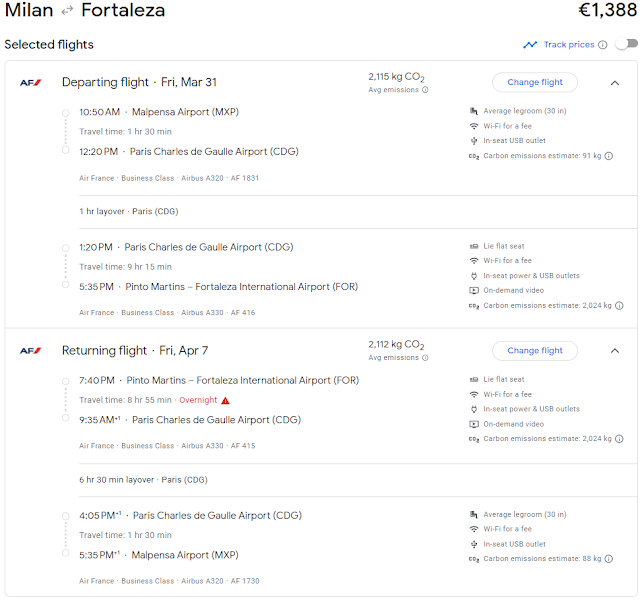Click the Wi-Fi icon for flight AF 1831

(x=473, y=126)
